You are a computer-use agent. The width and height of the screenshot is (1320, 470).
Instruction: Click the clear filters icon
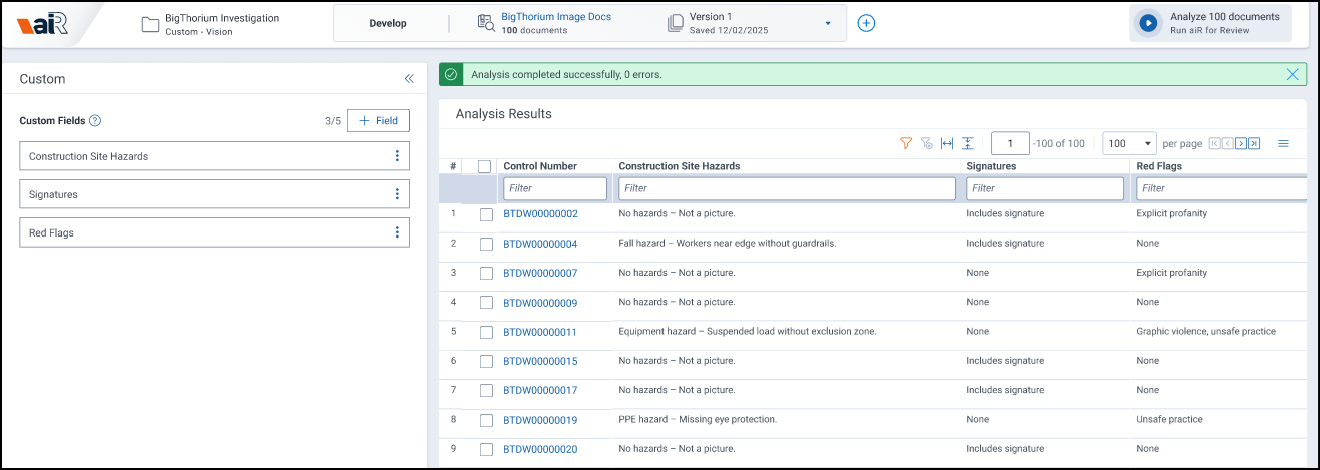click(x=926, y=144)
